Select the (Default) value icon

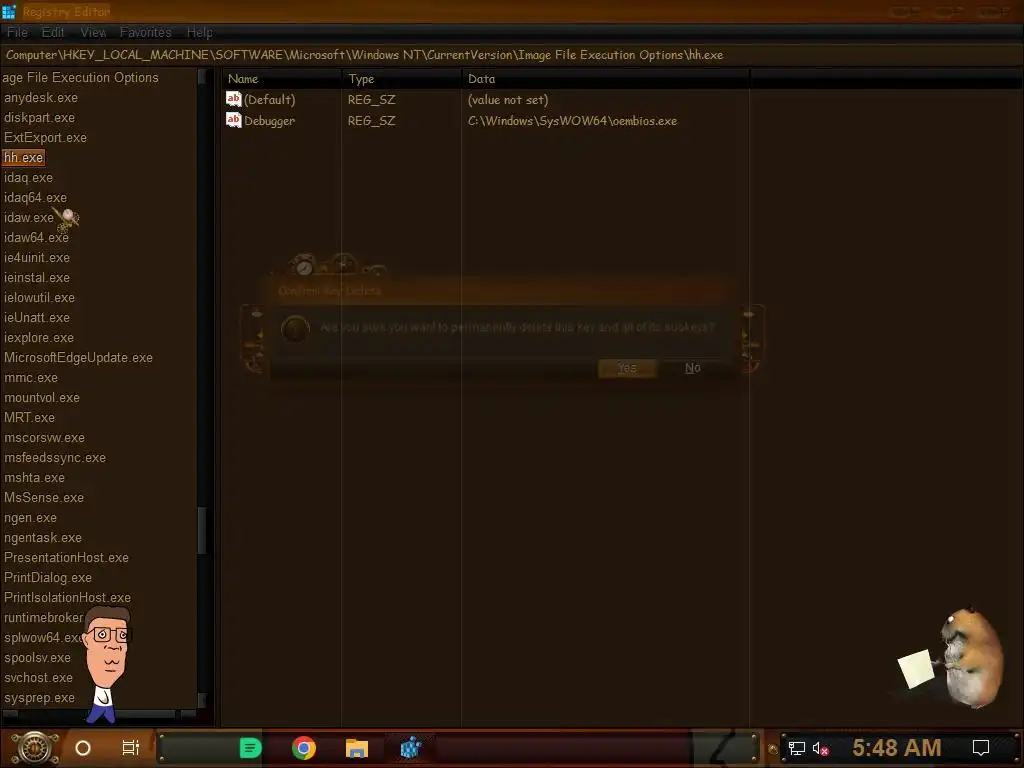233,99
